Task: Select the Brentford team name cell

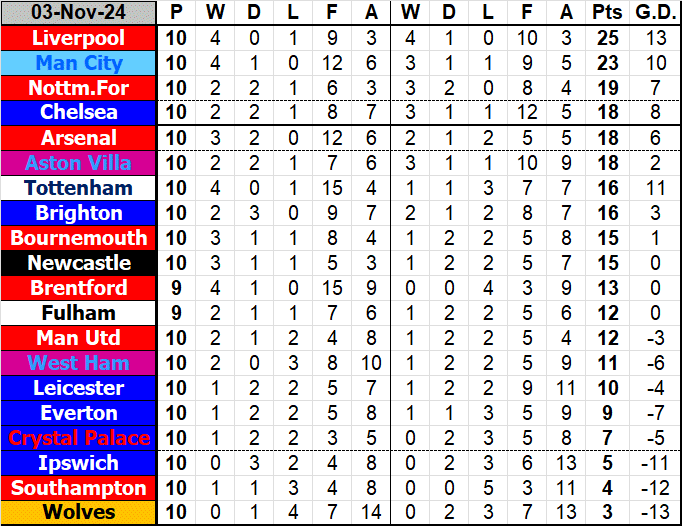Action: 79,288
